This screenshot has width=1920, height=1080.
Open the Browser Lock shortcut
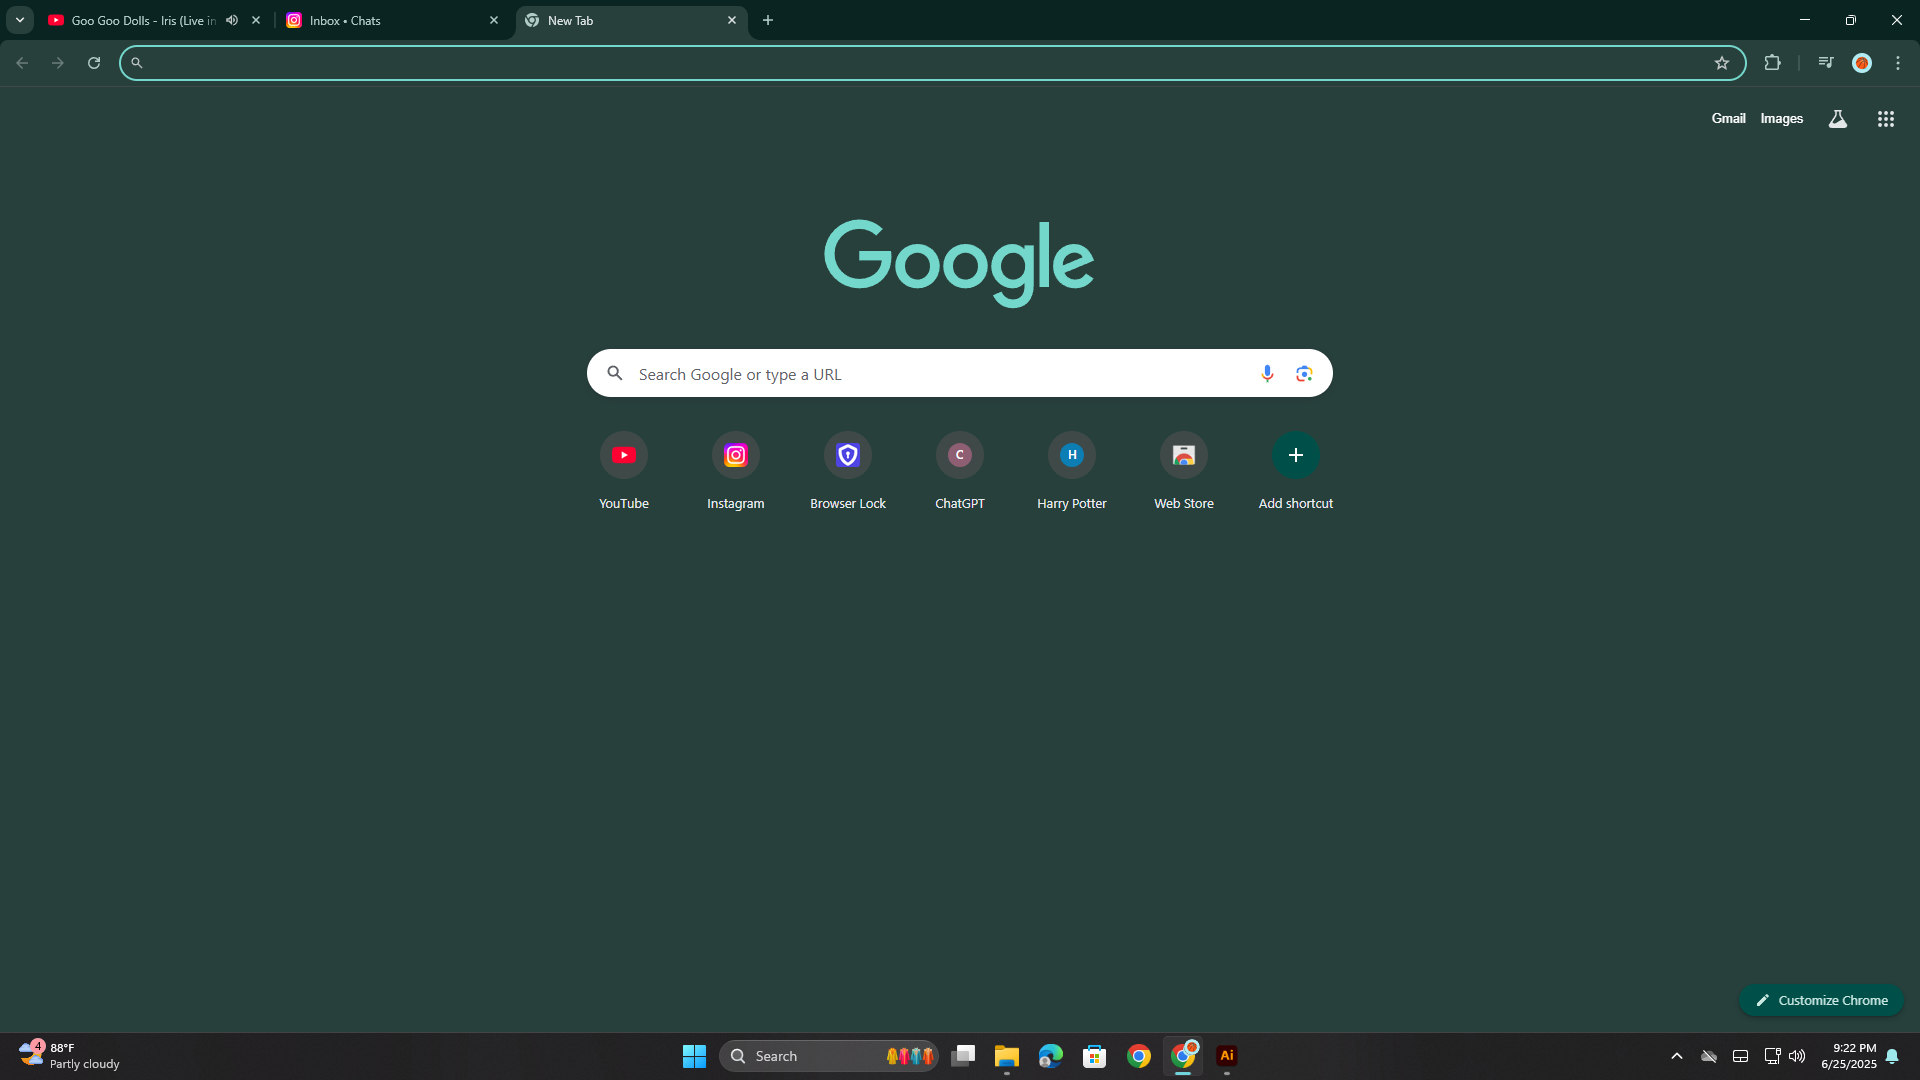848,471
